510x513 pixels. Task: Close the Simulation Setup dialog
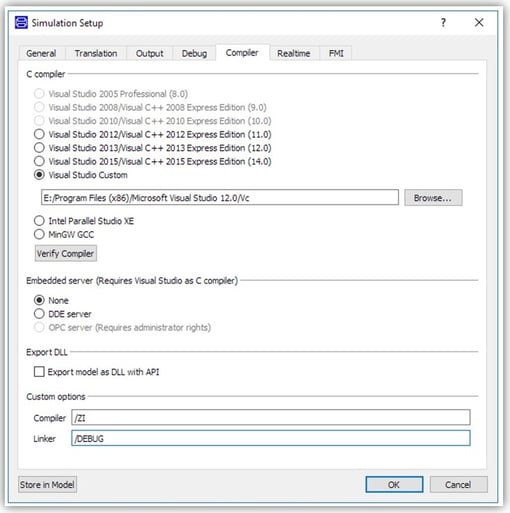pyautogui.click(x=479, y=23)
